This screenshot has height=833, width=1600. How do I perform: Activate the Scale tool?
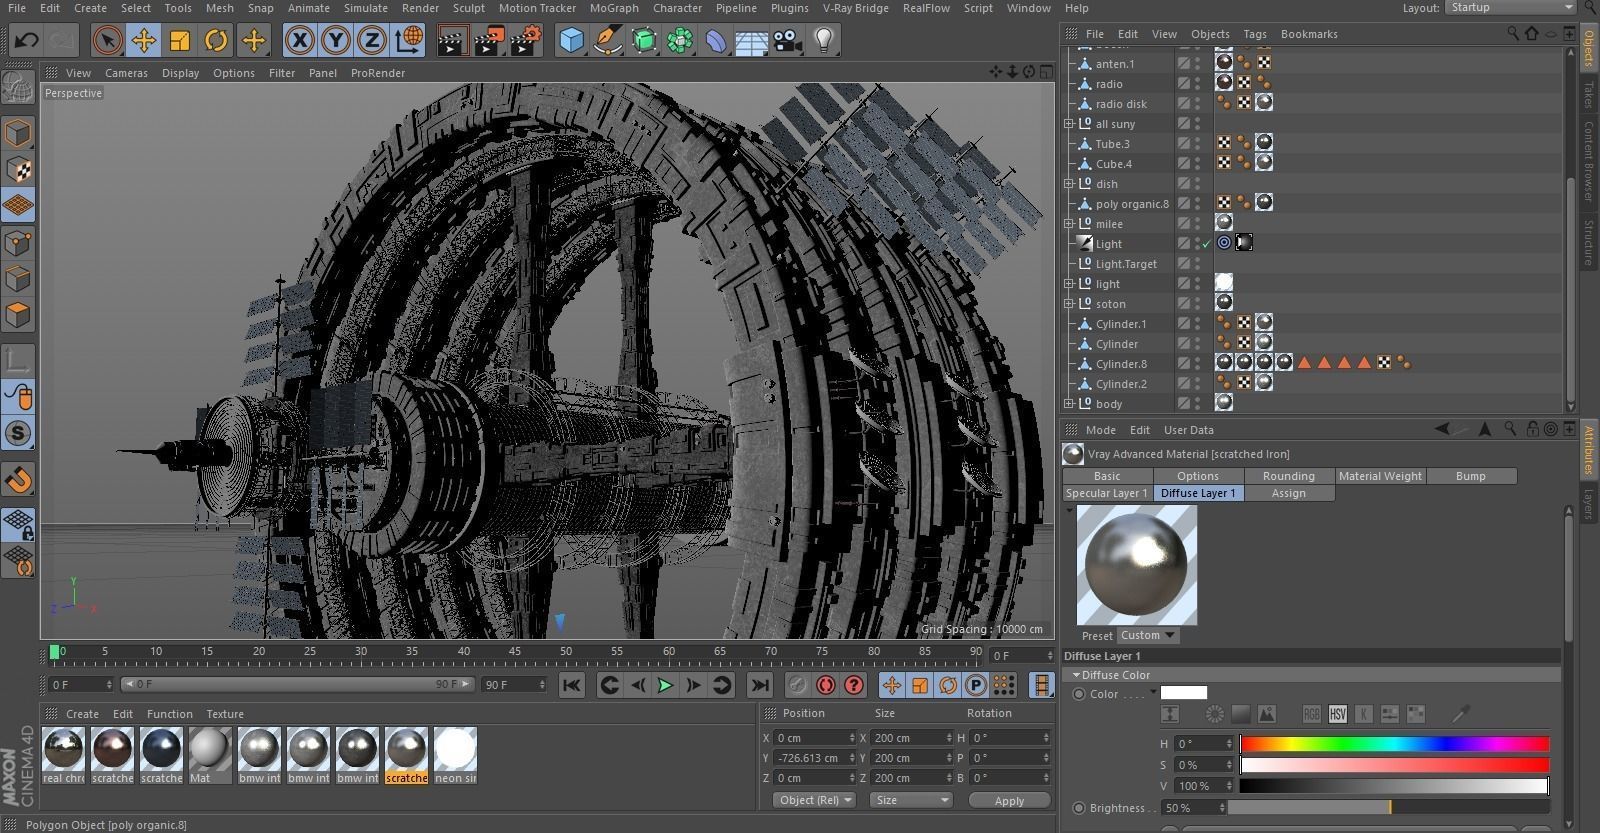coord(180,41)
